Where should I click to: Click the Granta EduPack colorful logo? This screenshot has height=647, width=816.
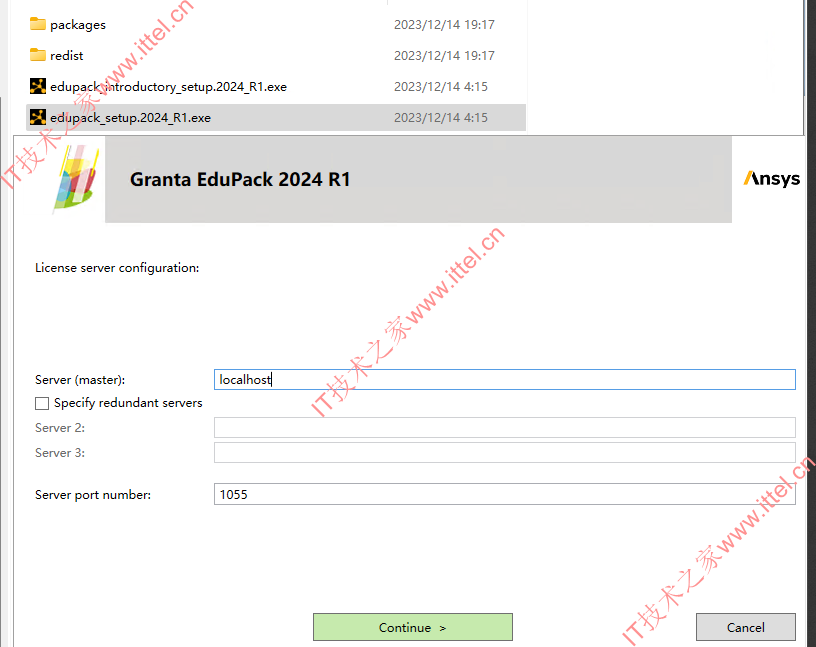[75, 179]
